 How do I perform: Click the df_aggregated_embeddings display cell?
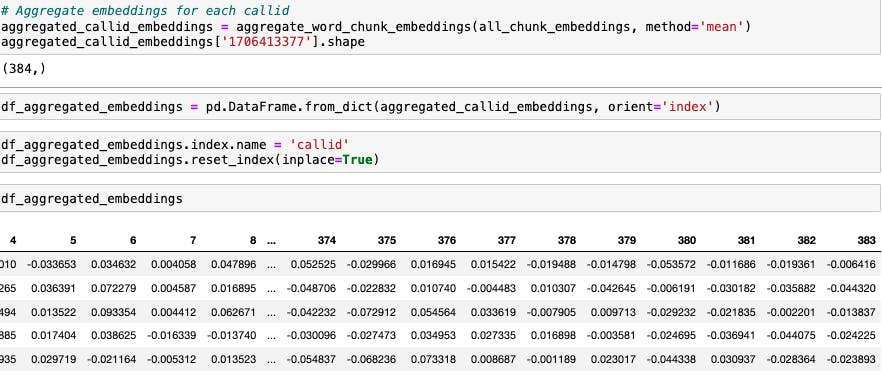click(440, 199)
